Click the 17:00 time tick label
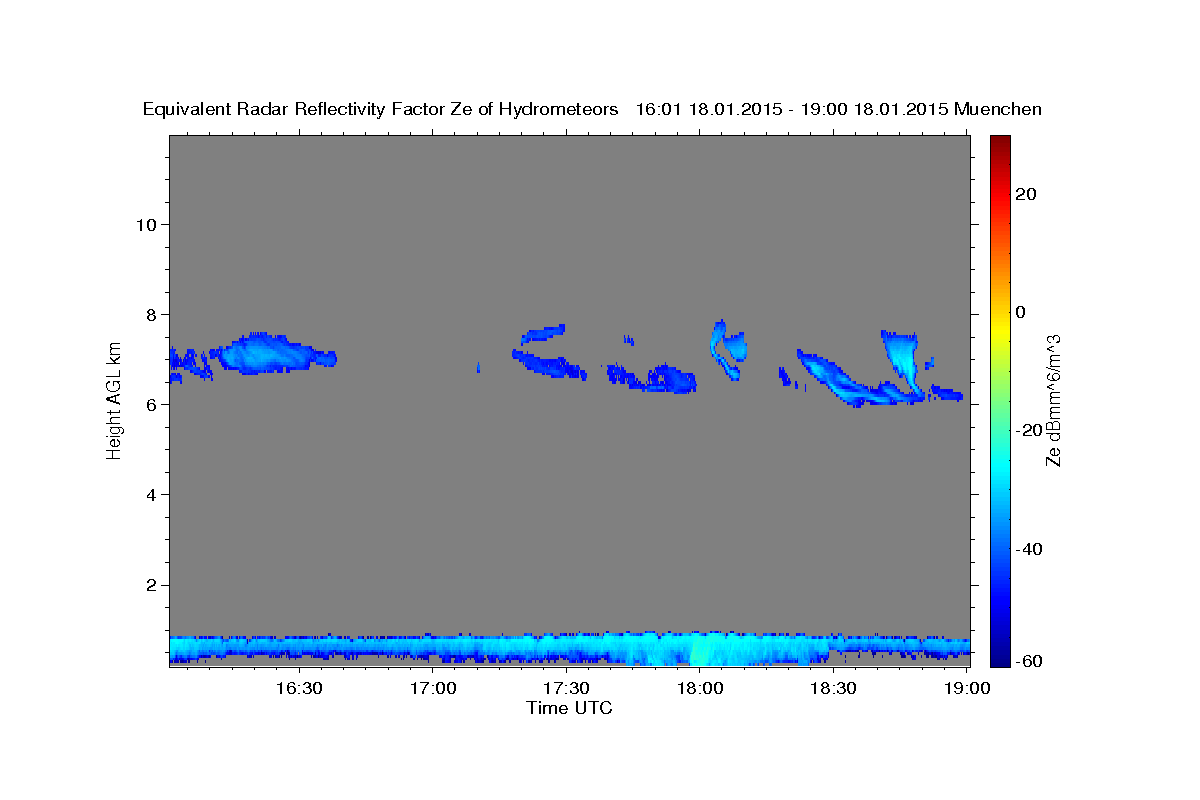1200x800 pixels. (x=434, y=688)
